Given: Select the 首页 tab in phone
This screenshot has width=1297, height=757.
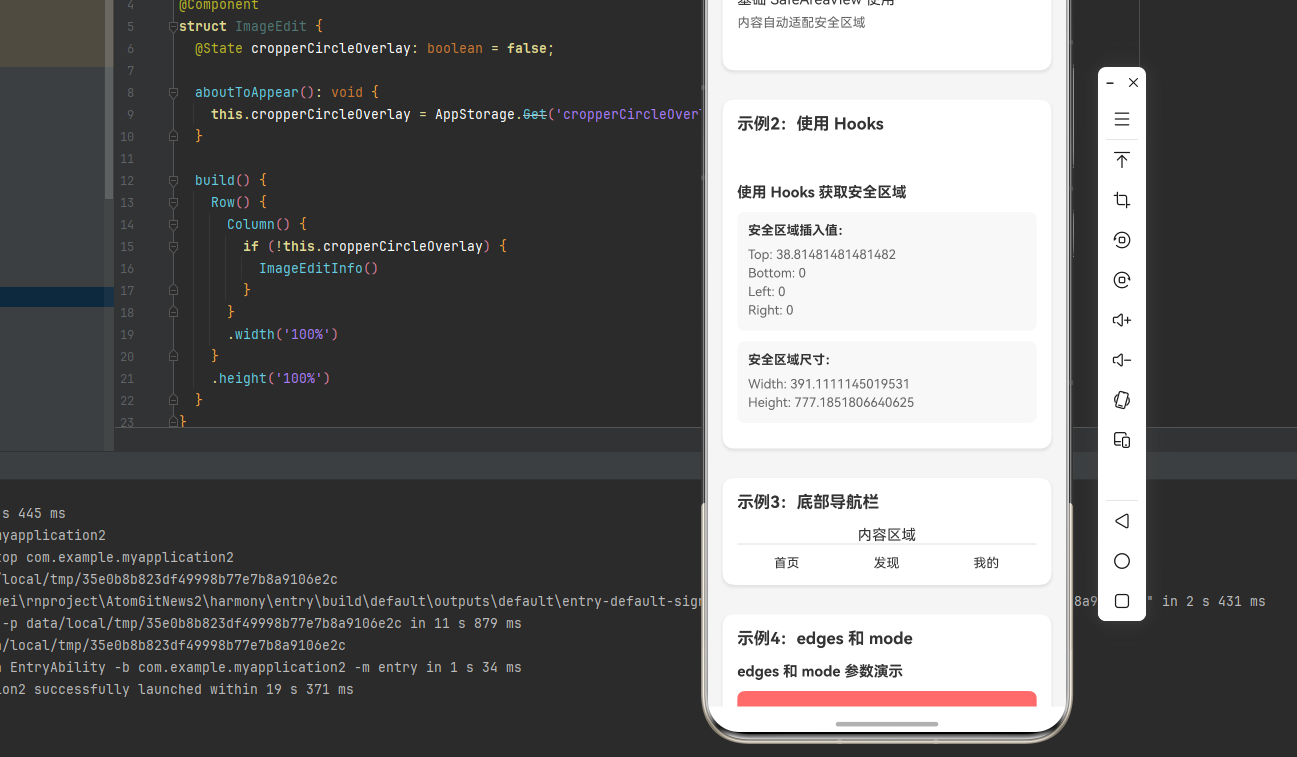Looking at the screenshot, I should [787, 563].
